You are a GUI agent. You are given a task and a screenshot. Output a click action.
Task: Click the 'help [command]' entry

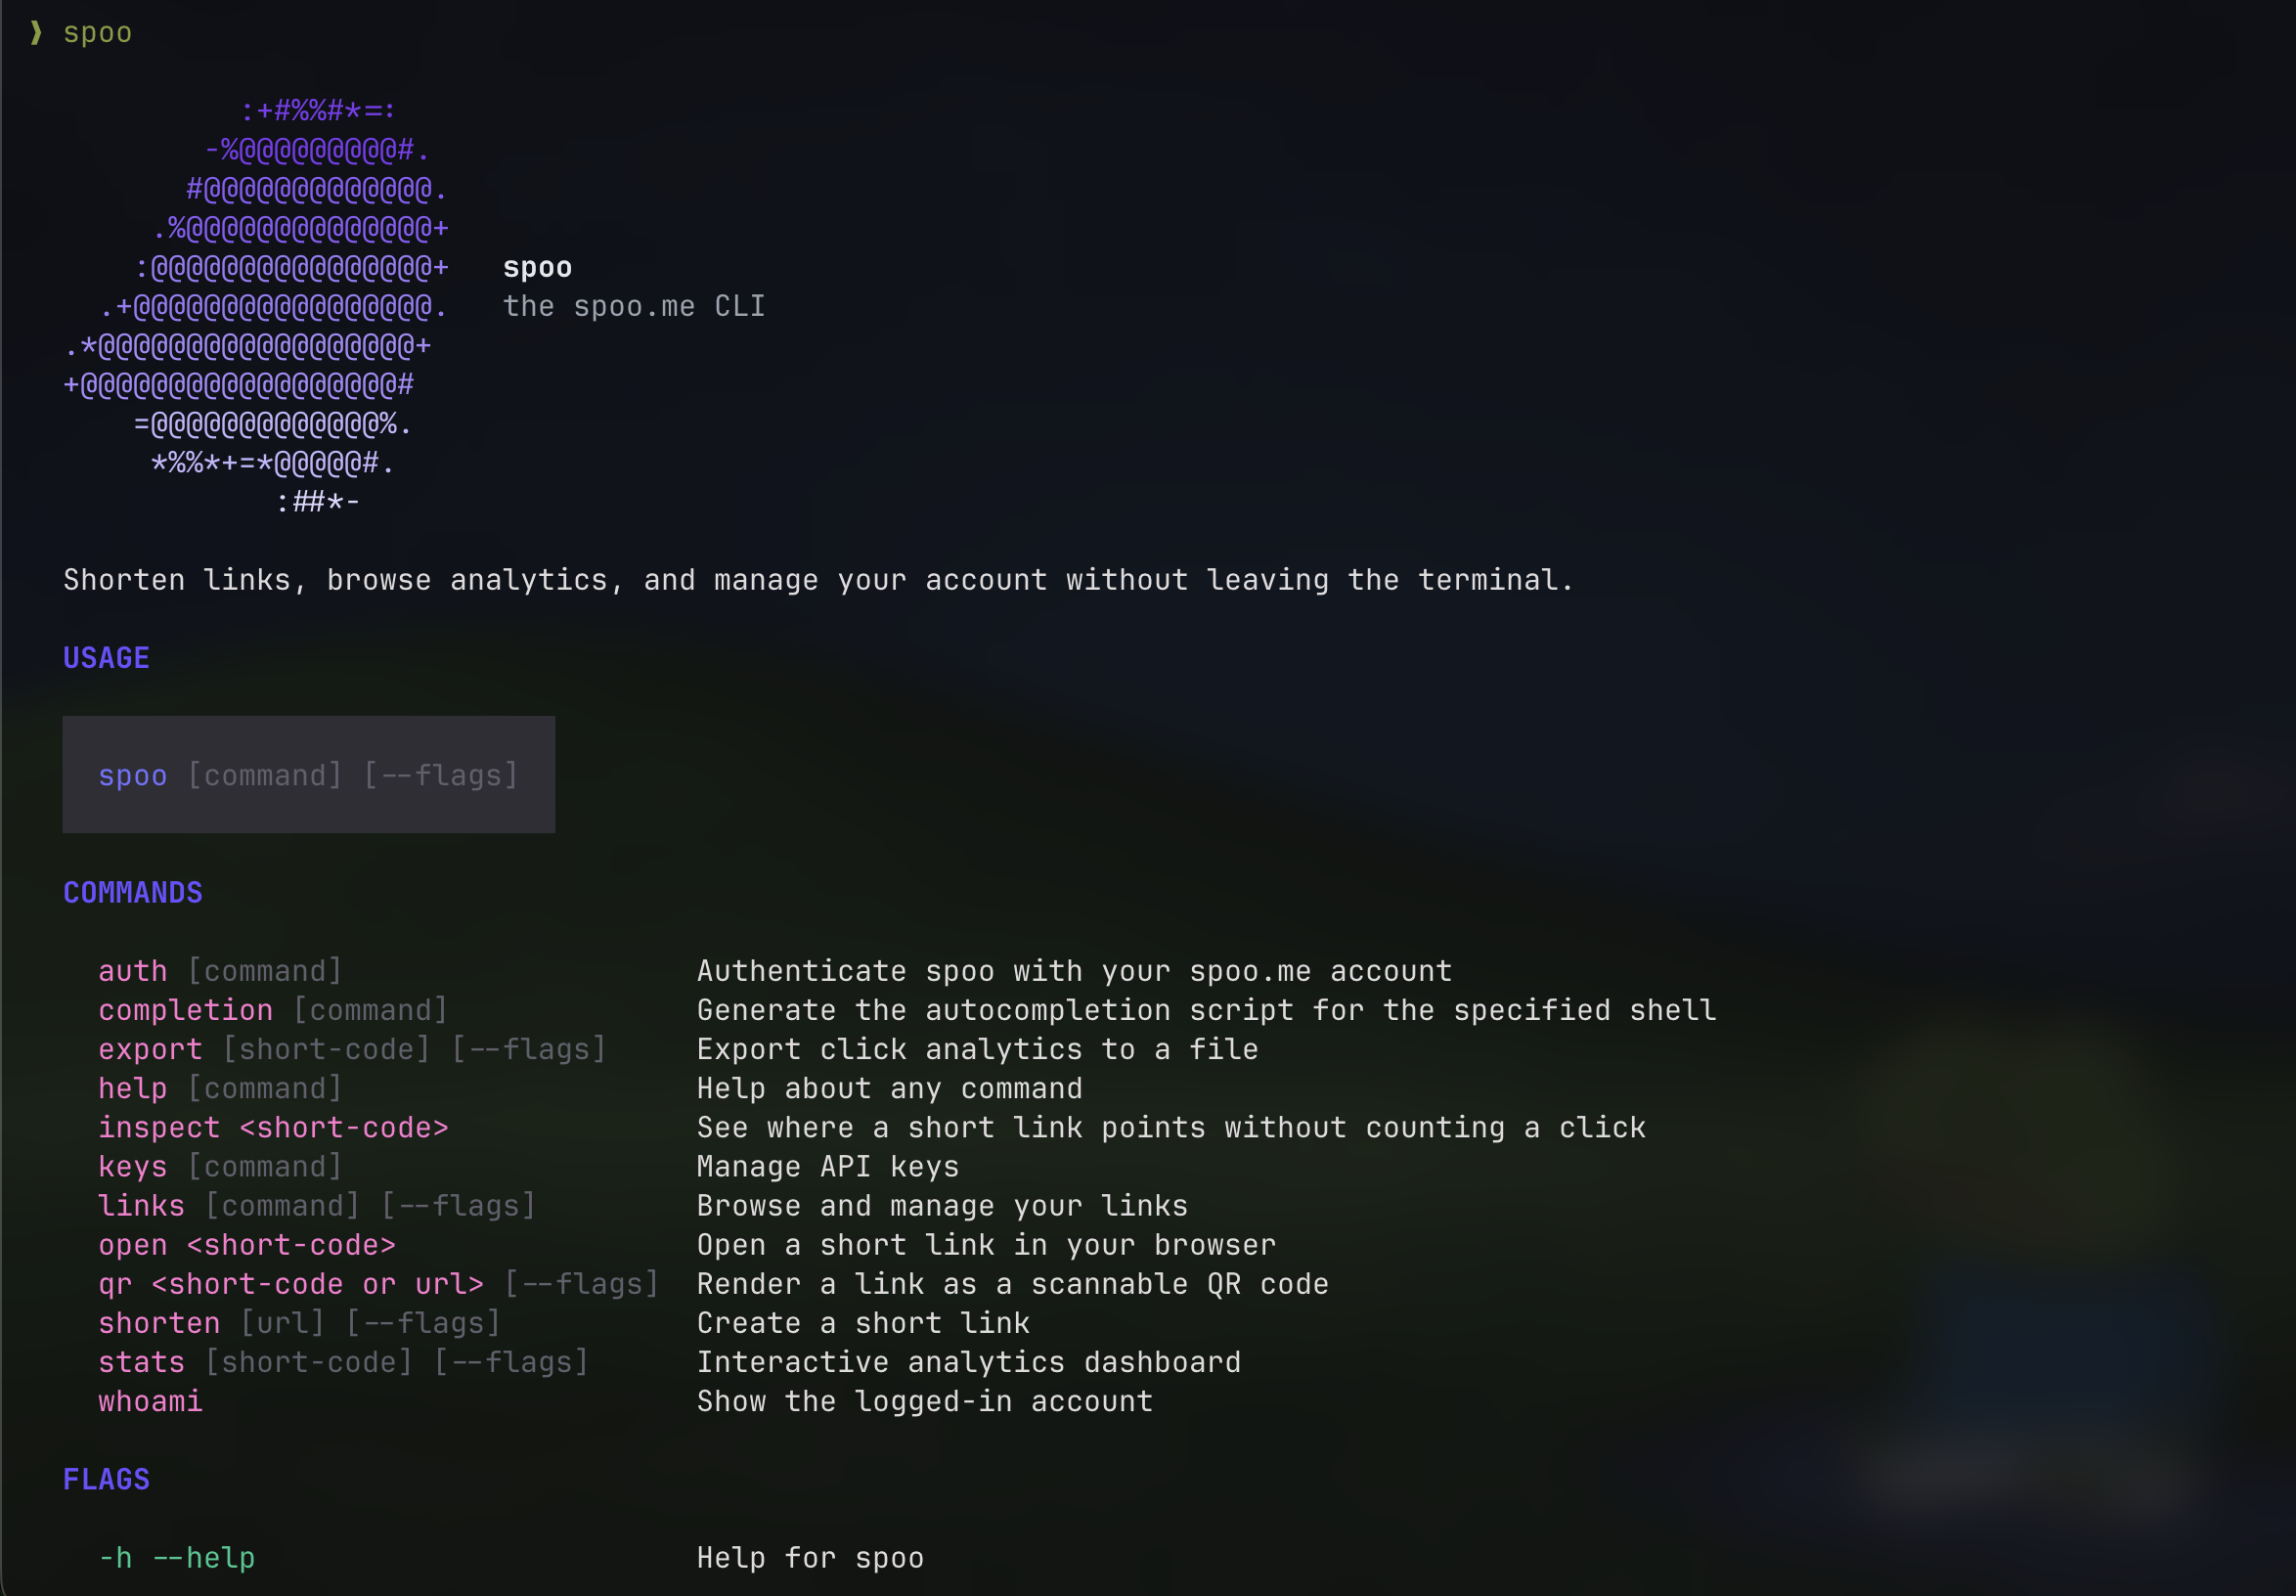[x=220, y=1088]
